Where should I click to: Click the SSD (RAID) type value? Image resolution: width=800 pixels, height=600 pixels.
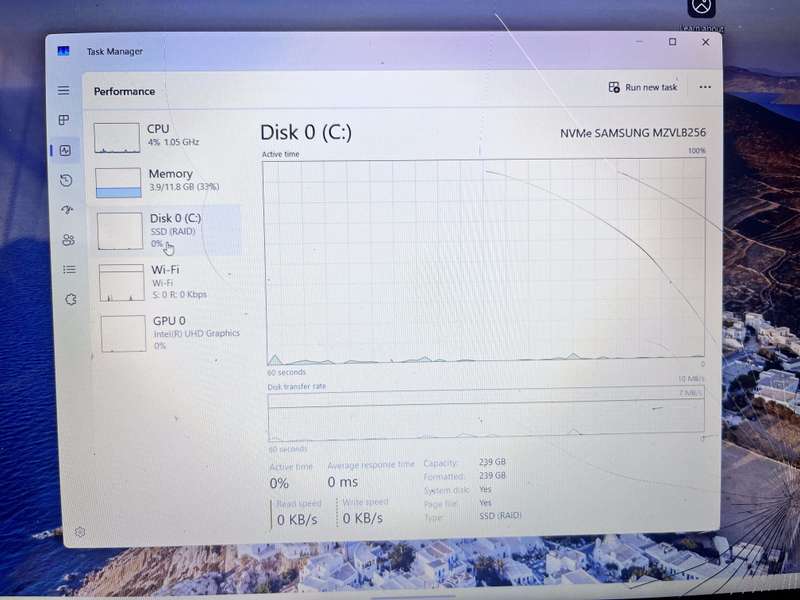tap(500, 516)
